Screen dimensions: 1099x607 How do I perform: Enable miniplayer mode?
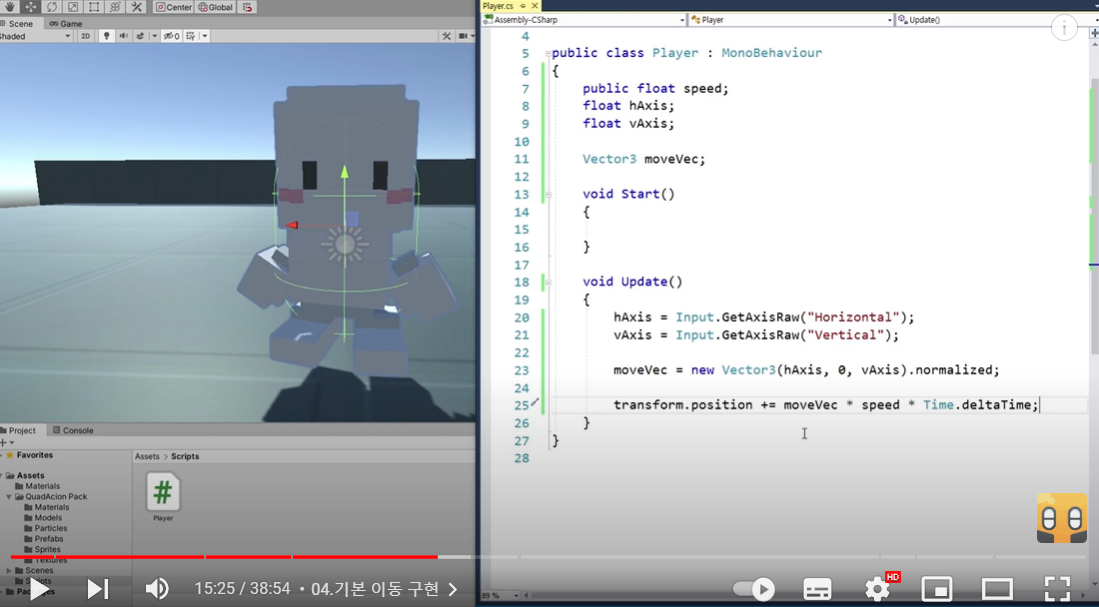coord(937,589)
